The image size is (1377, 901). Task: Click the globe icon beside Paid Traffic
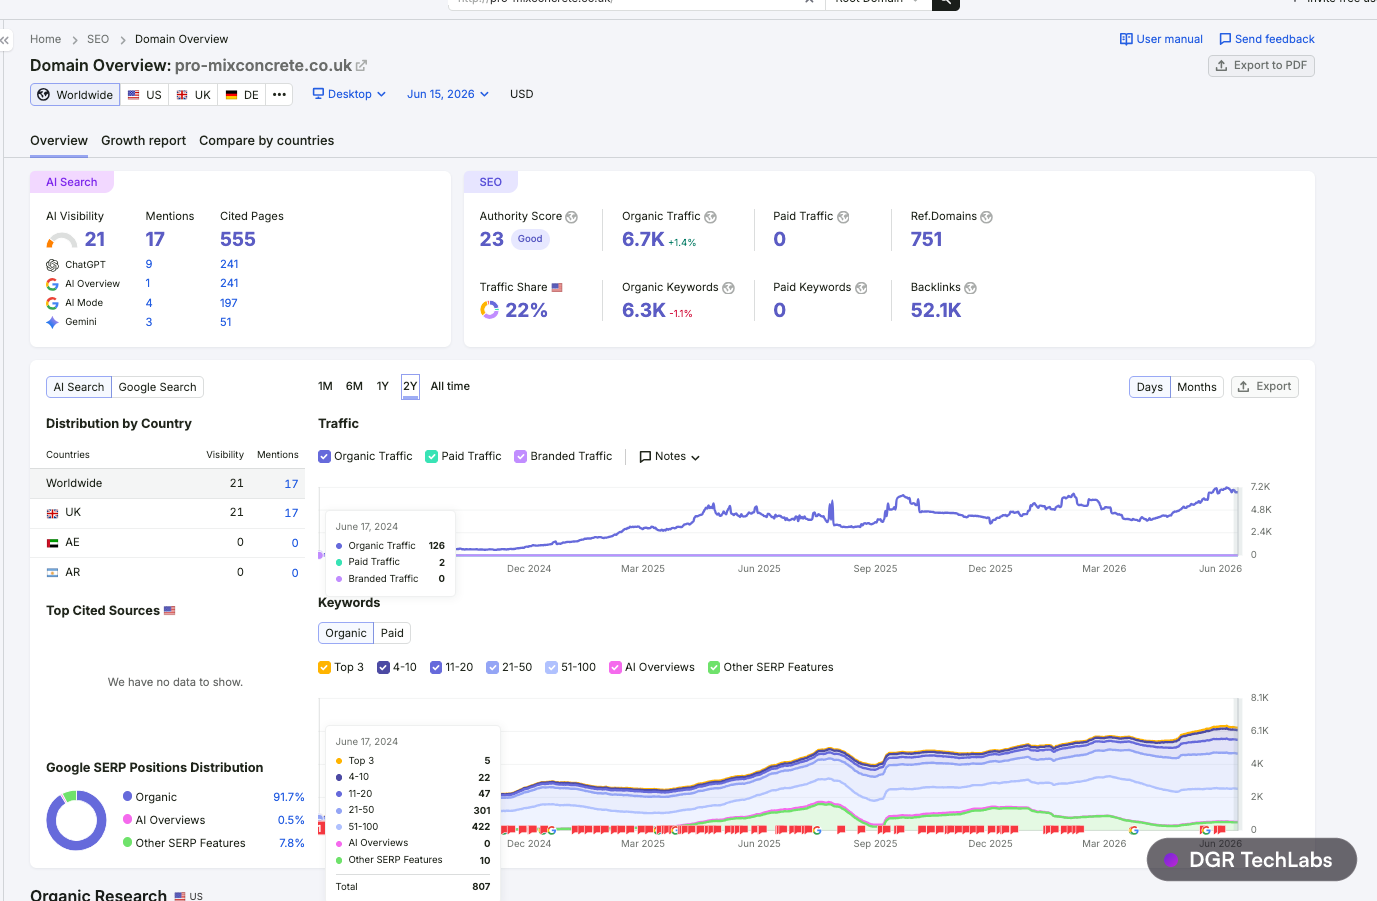tap(843, 217)
